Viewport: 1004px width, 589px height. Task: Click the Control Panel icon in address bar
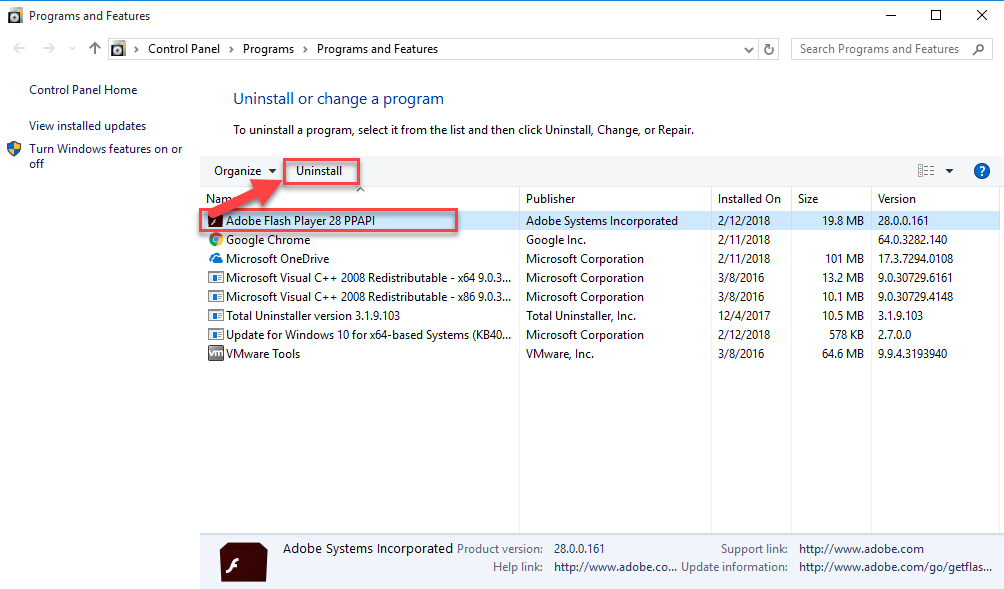tap(118, 49)
